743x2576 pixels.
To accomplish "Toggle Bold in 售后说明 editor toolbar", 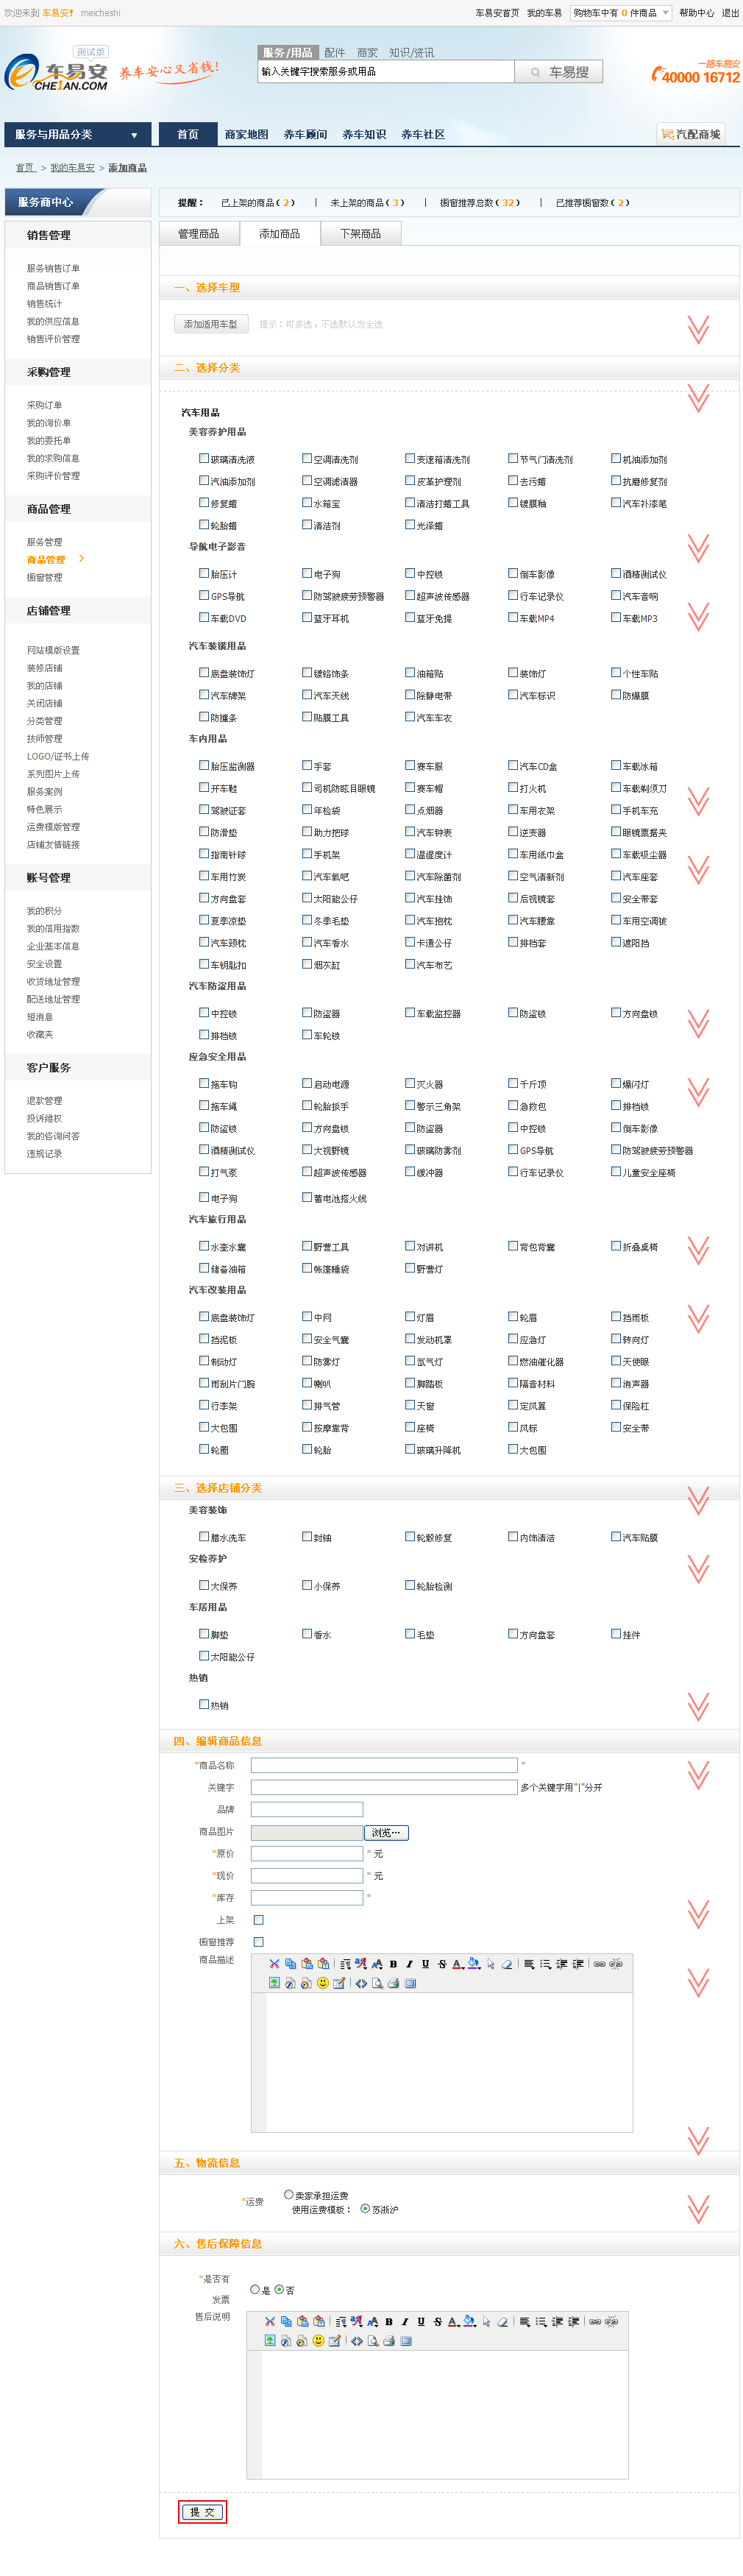I will (388, 2321).
